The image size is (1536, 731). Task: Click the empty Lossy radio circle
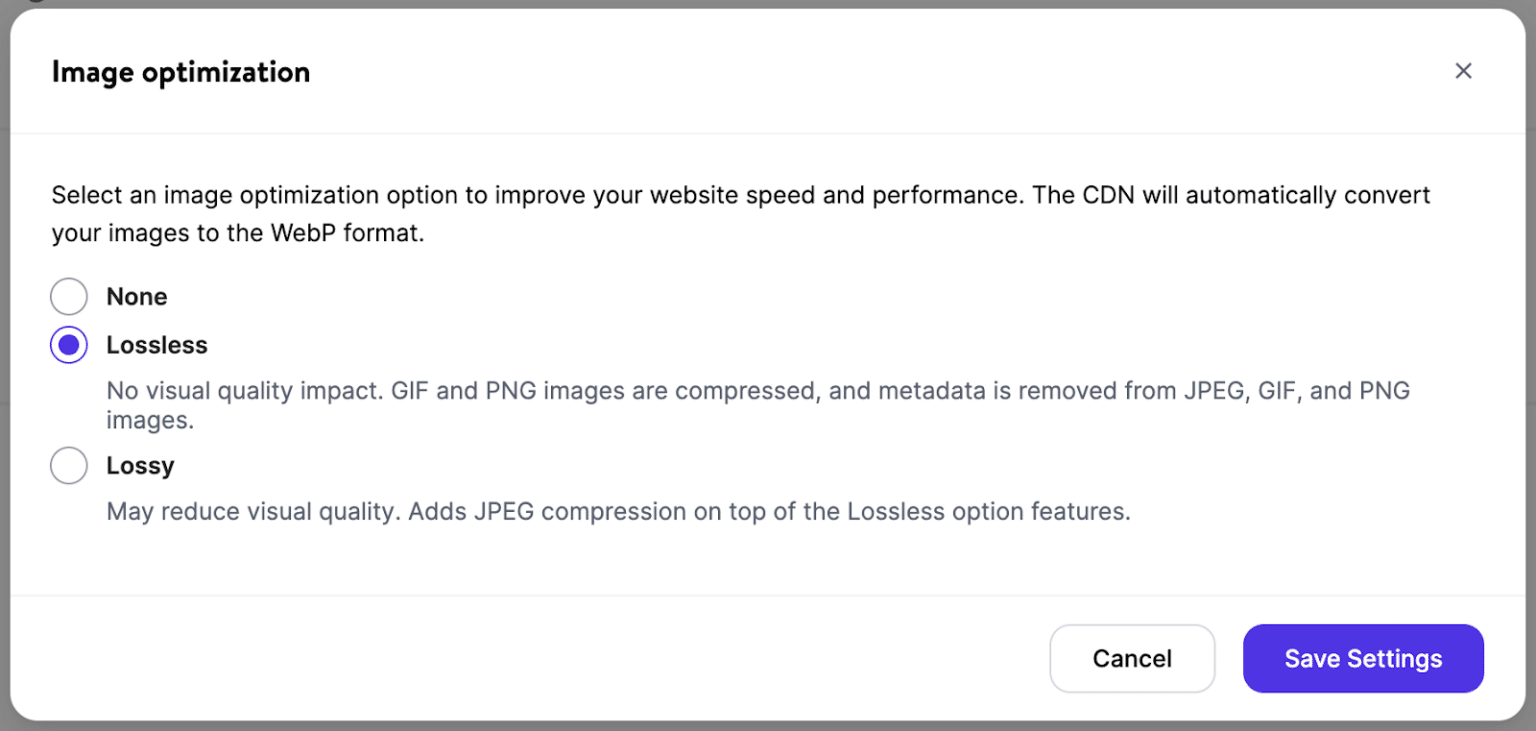(68, 465)
